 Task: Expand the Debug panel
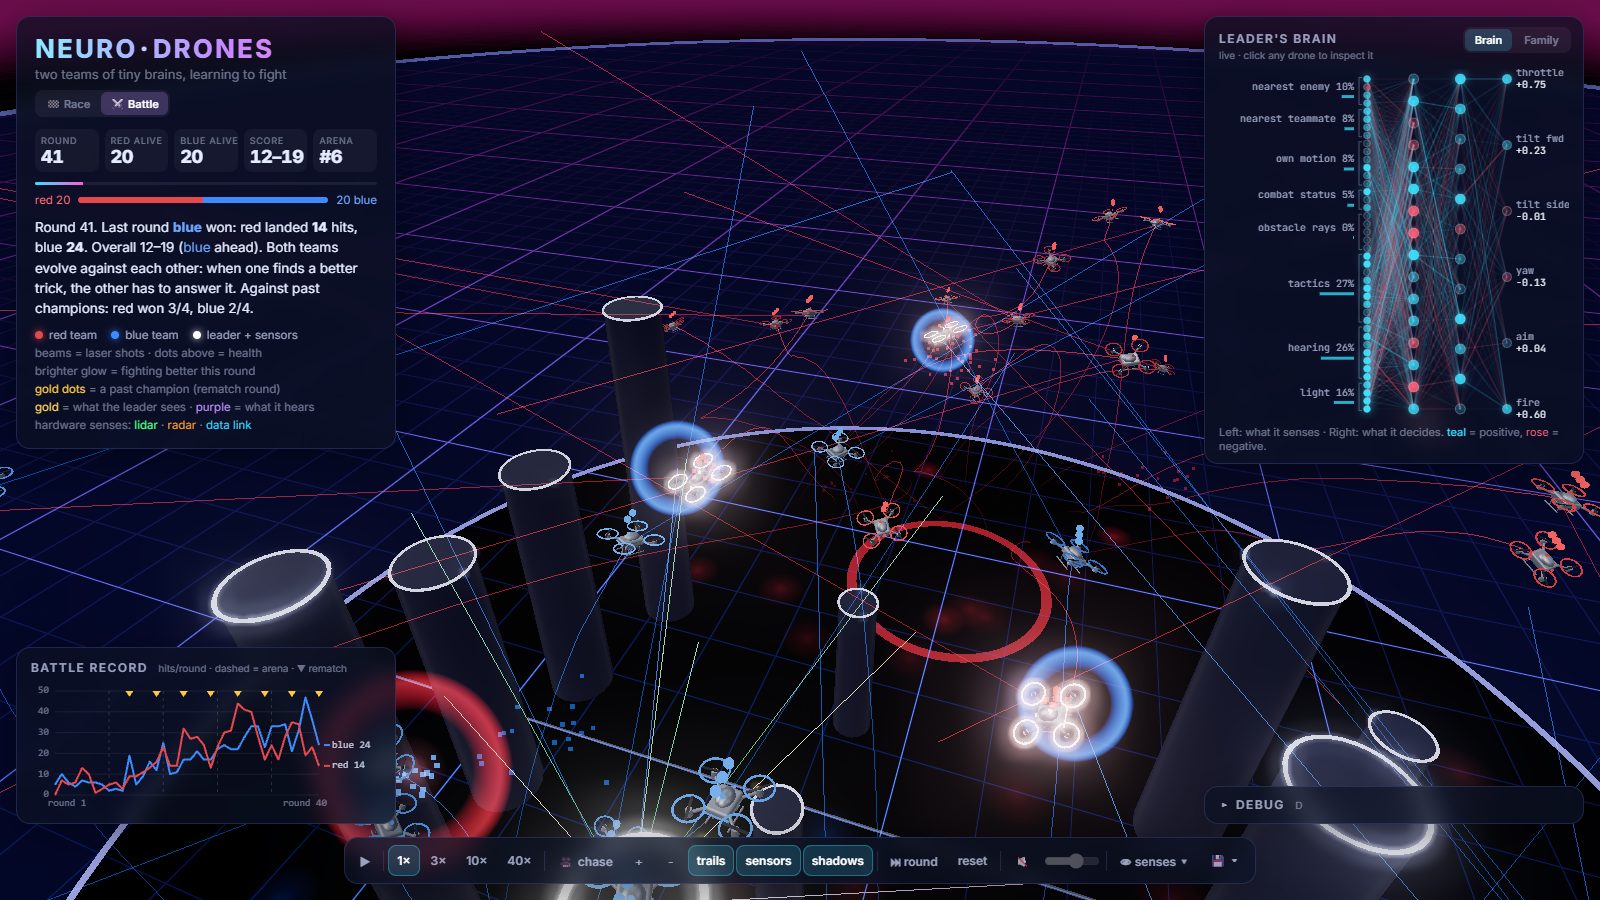point(1393,805)
